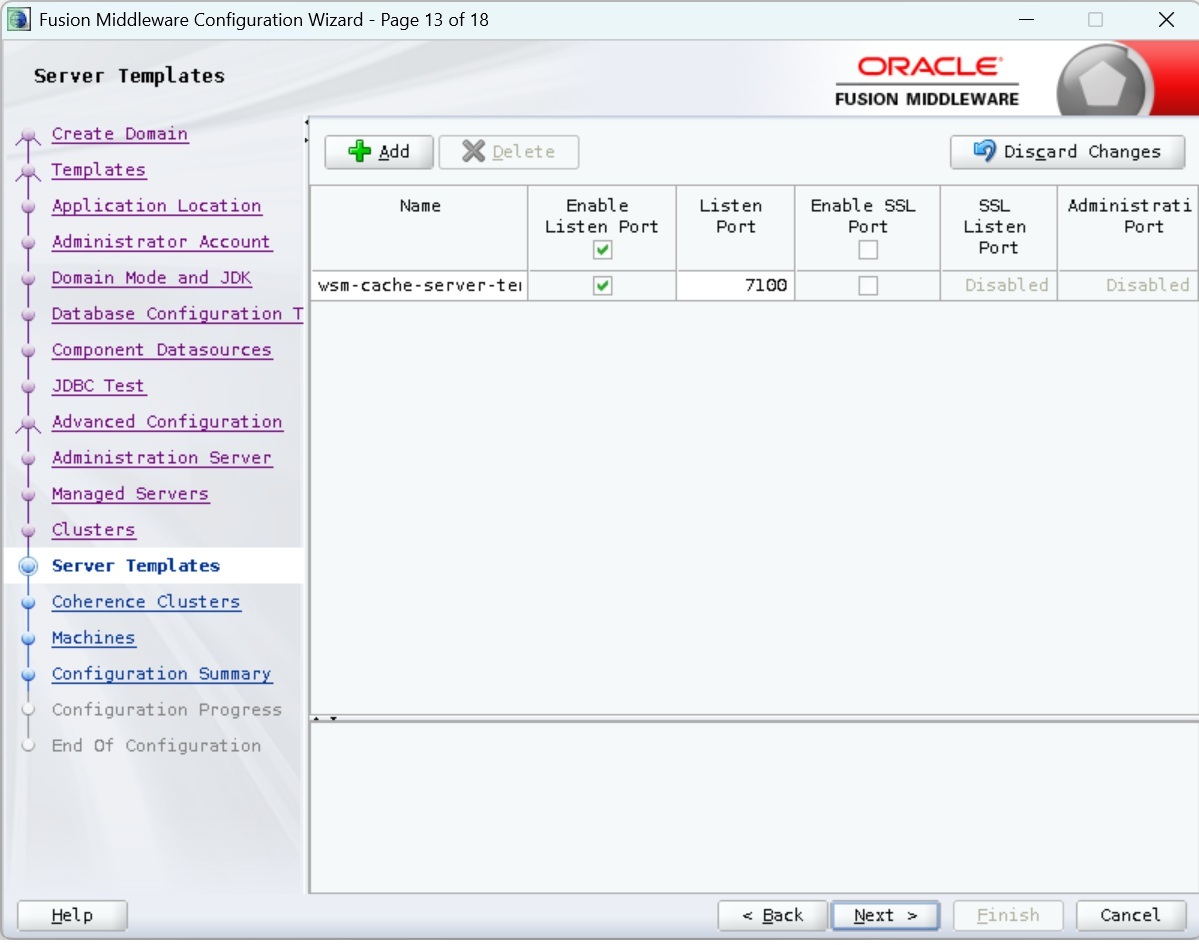Screen dimensions: 1199x945
Task: Open the Machines step
Action: point(93,638)
